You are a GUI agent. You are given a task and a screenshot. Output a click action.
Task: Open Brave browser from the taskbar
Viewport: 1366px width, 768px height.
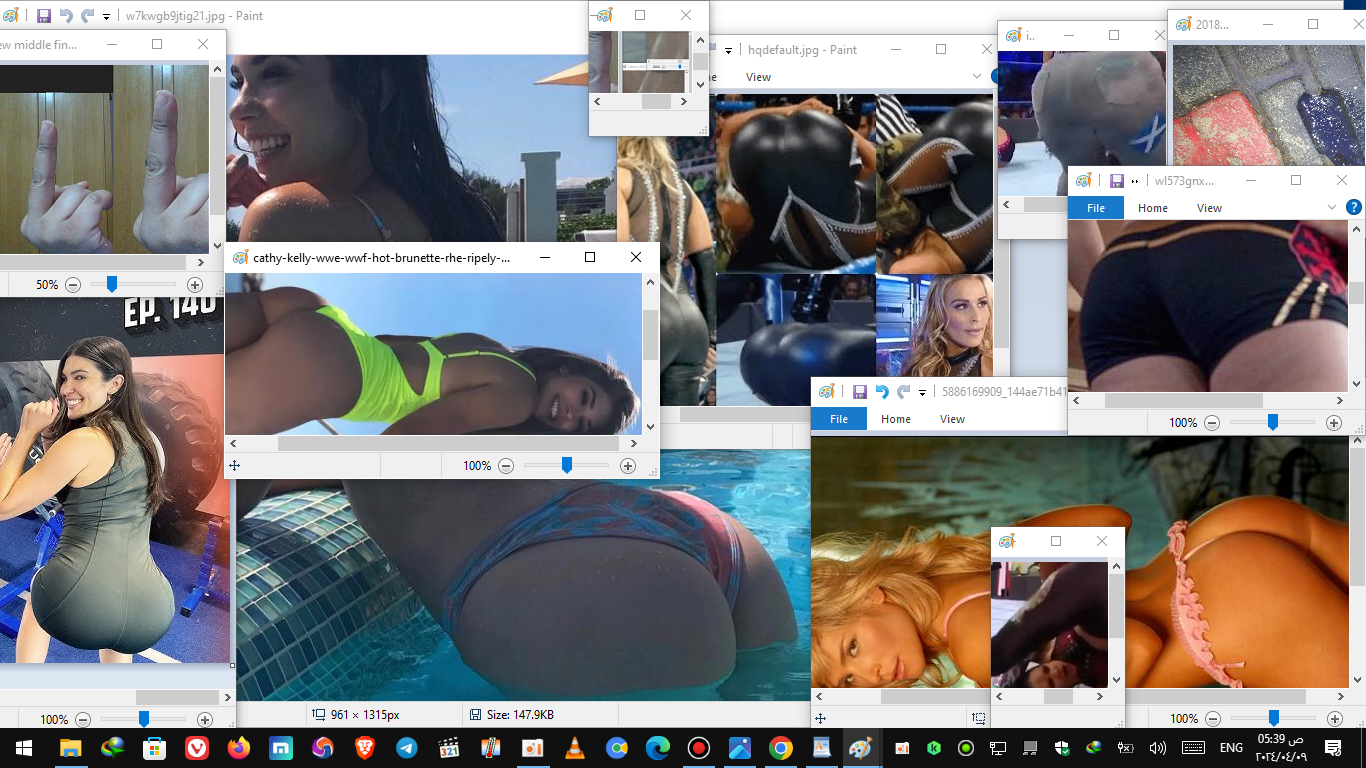click(x=365, y=747)
